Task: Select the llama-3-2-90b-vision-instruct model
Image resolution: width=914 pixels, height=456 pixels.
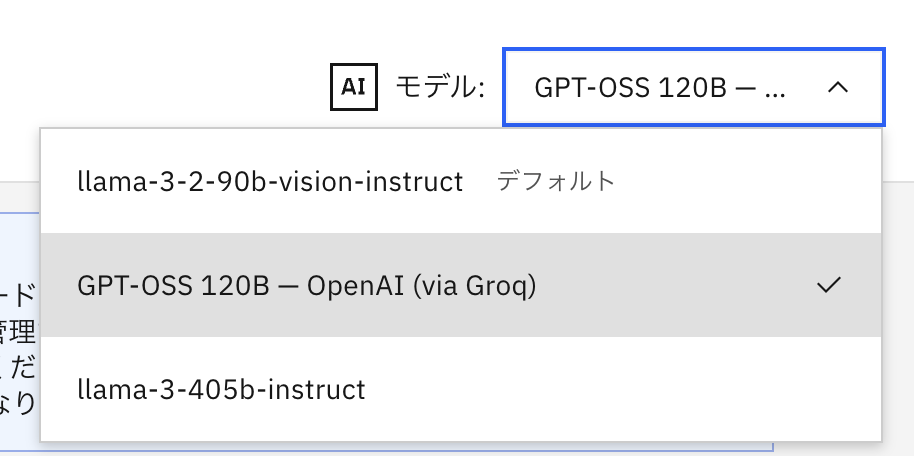Action: [x=270, y=182]
